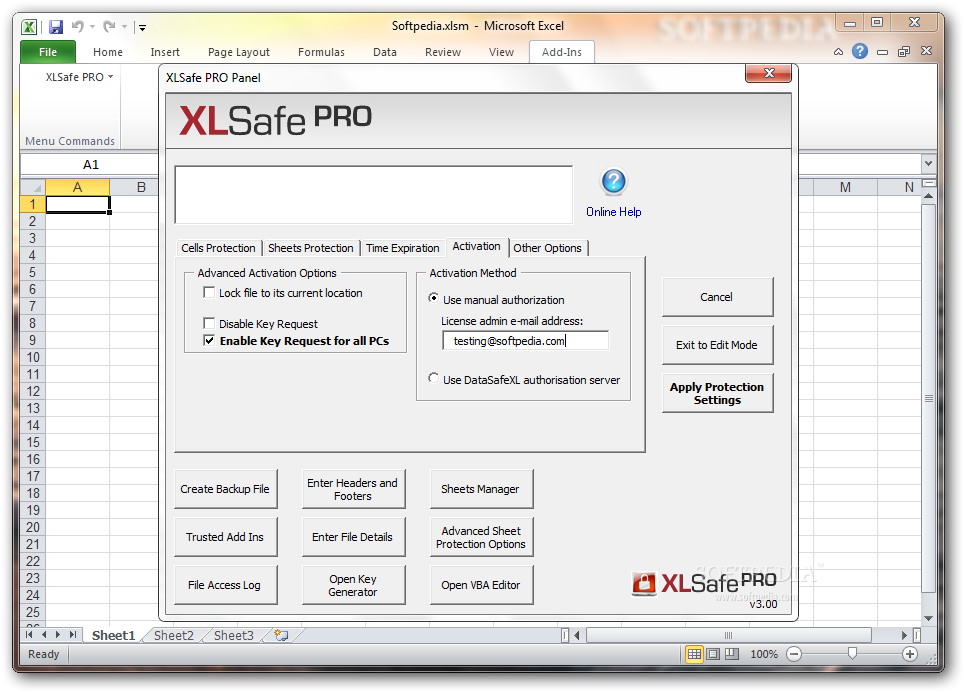
Task: Click the Name Box showing A1
Action: (90, 164)
